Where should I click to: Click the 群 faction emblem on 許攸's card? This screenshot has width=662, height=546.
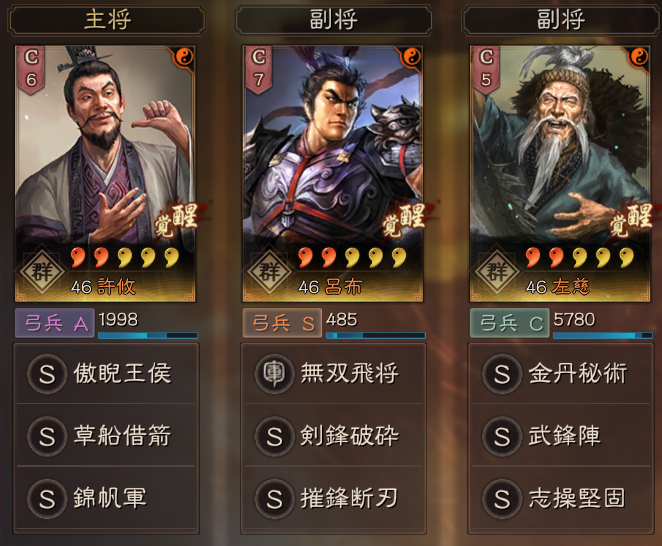[x=41, y=271]
